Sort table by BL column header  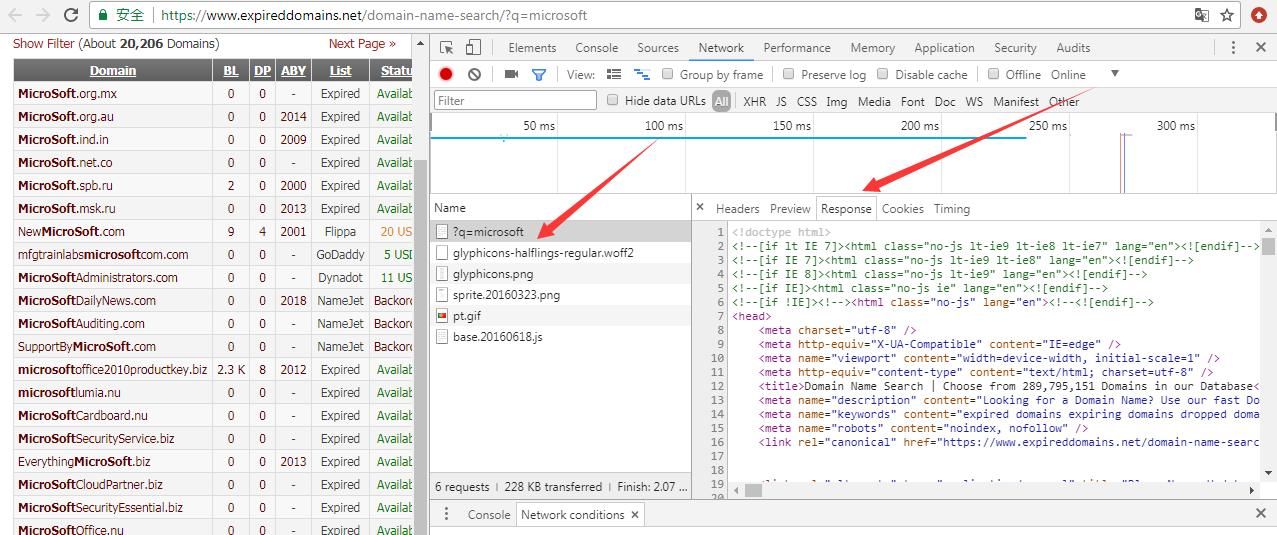point(231,70)
